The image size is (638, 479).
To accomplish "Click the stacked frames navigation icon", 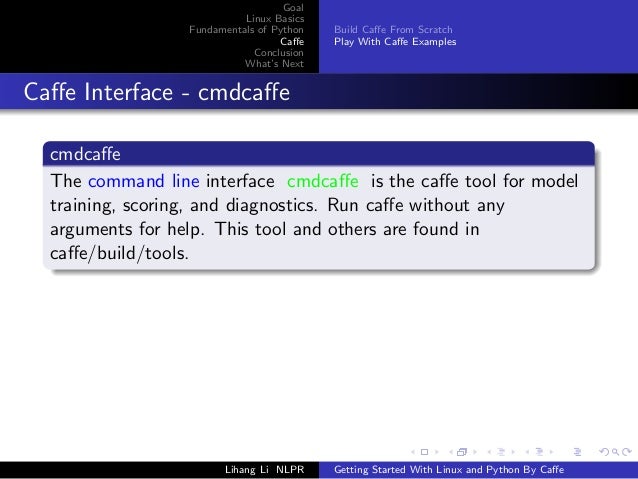I will tap(462, 452).
